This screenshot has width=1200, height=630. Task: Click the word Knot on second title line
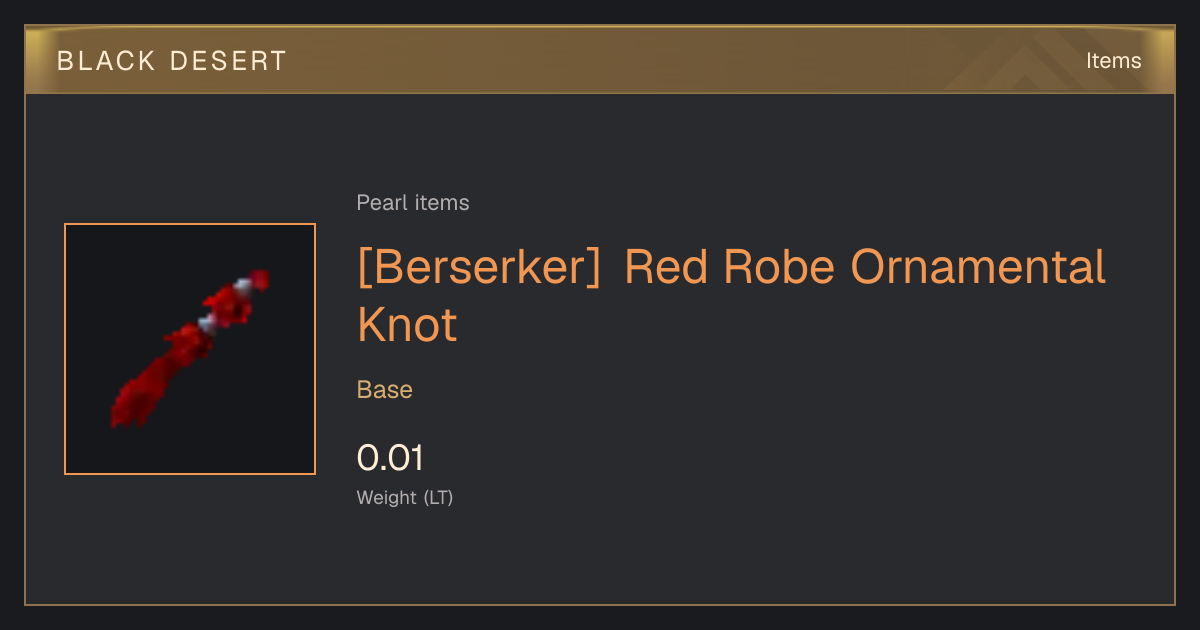407,324
